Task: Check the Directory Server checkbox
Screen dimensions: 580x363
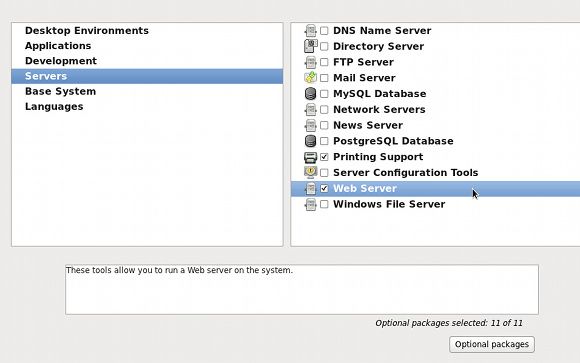Action: tap(324, 46)
